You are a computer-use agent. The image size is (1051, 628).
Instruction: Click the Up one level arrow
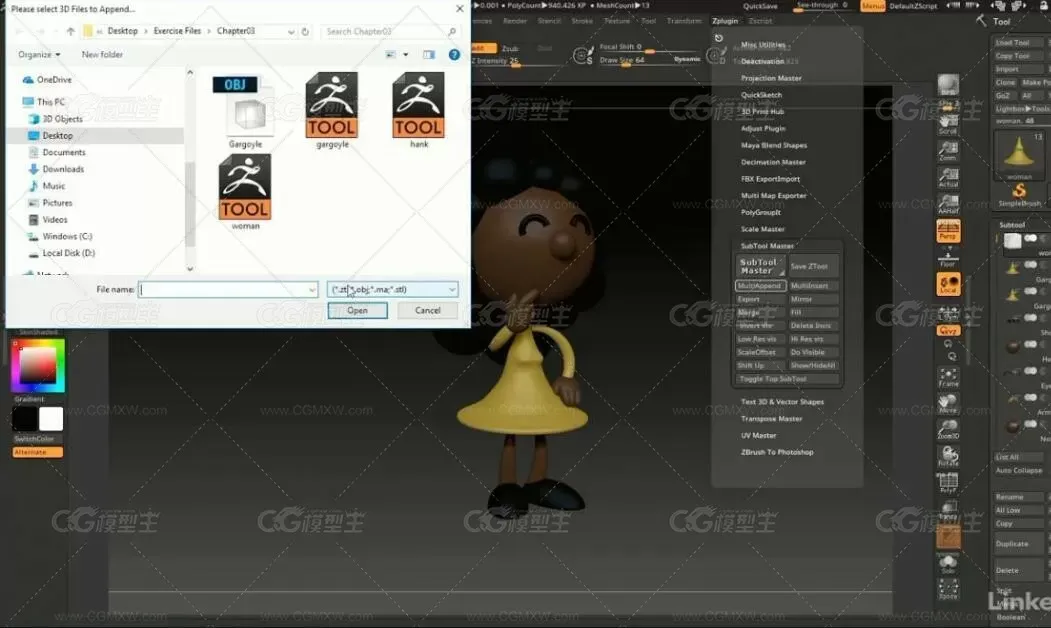click(x=70, y=31)
